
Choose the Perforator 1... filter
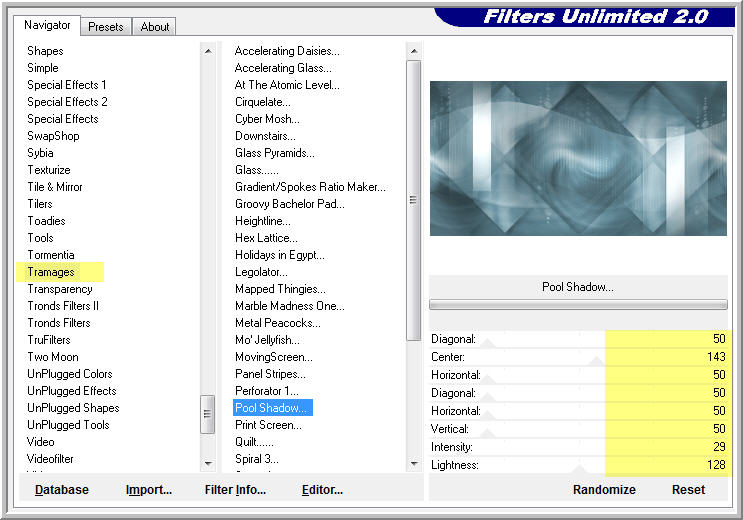coord(267,391)
